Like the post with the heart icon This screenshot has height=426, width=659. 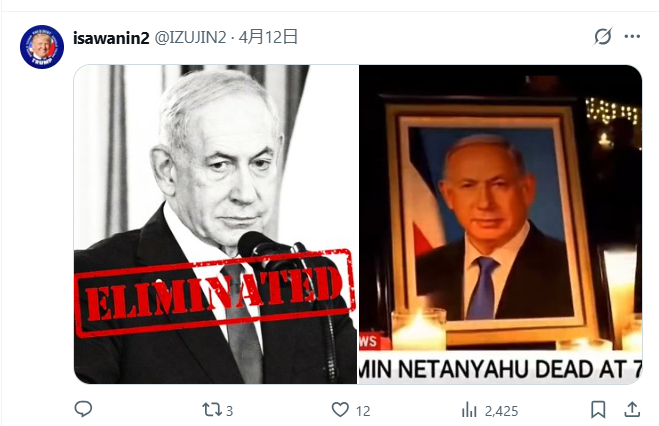tap(340, 410)
